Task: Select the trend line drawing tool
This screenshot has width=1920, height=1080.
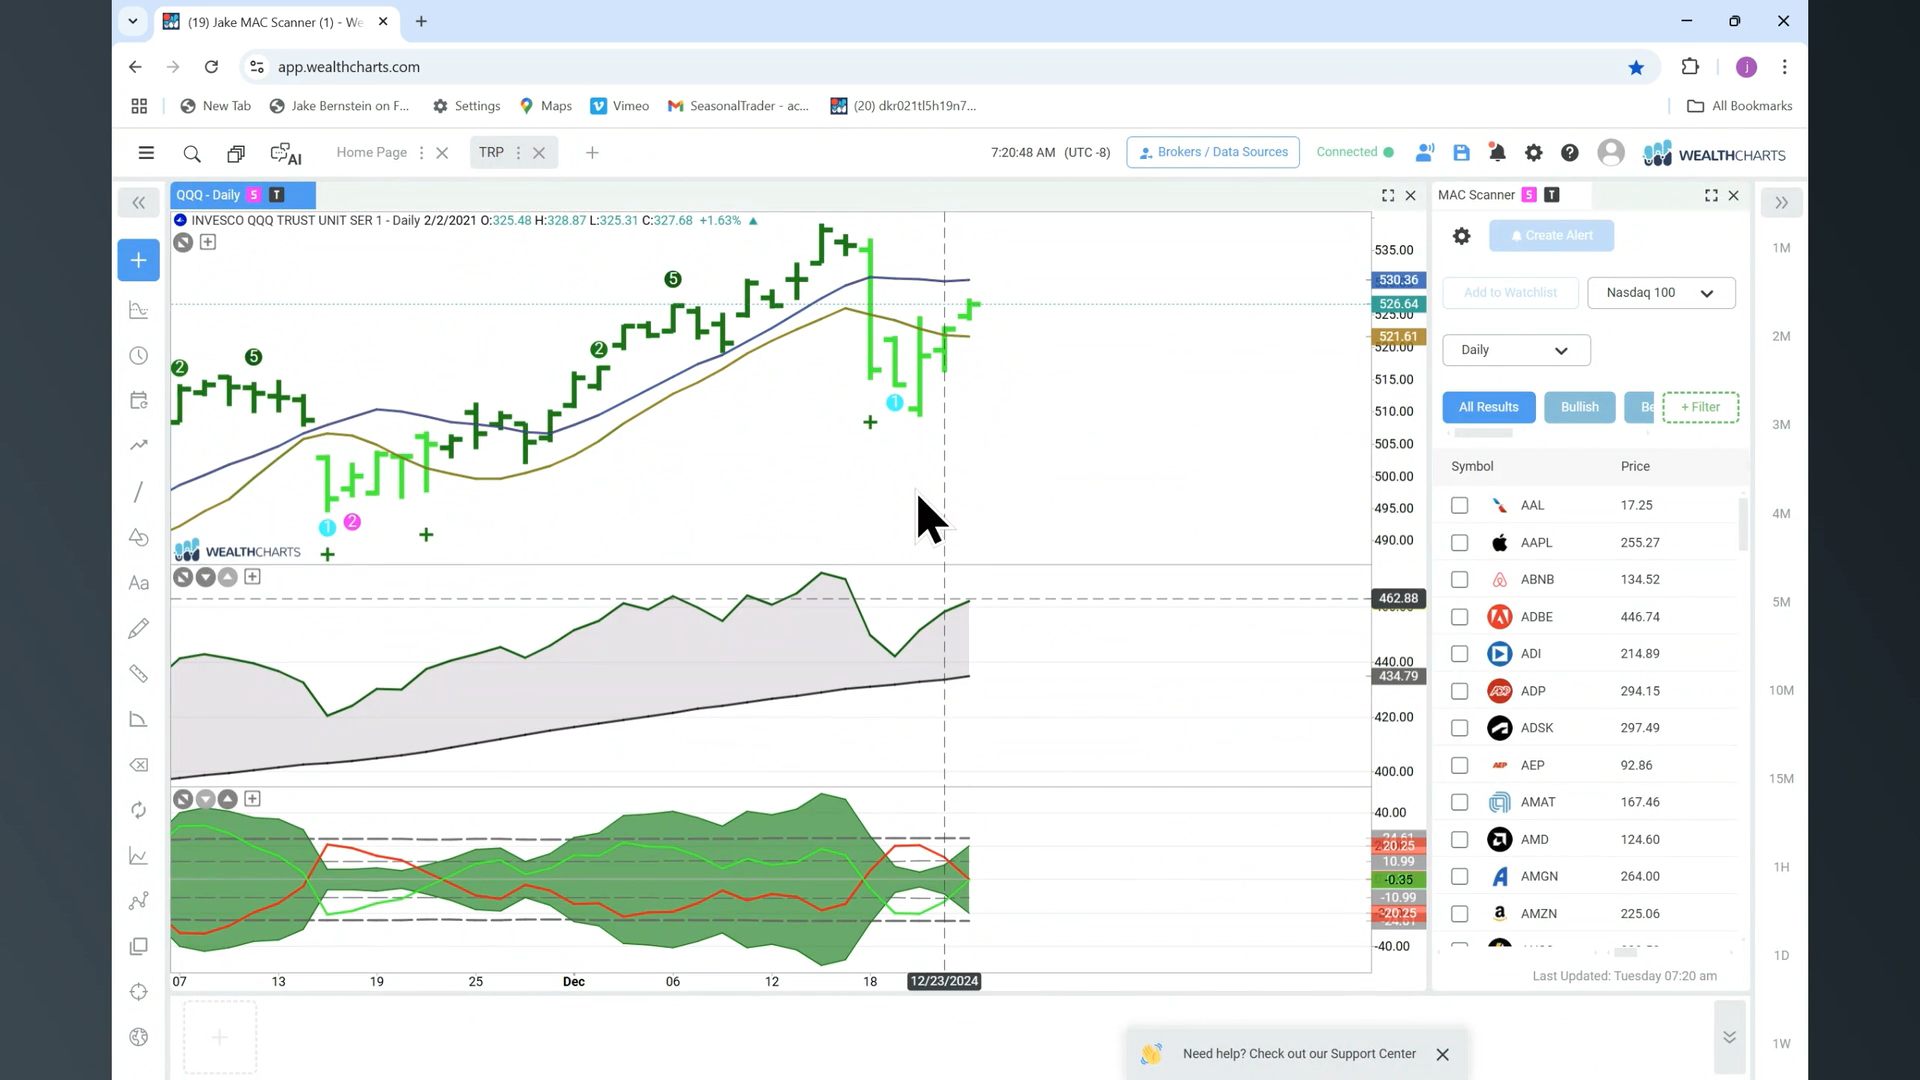Action: [x=138, y=491]
